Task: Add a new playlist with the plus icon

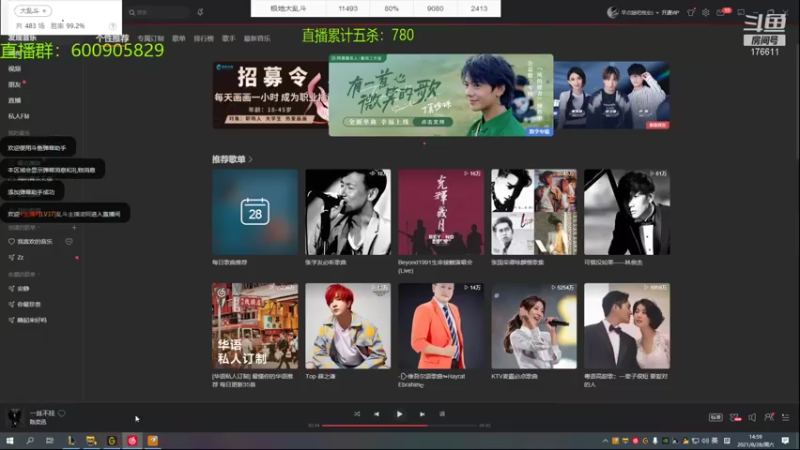Action: point(74,227)
